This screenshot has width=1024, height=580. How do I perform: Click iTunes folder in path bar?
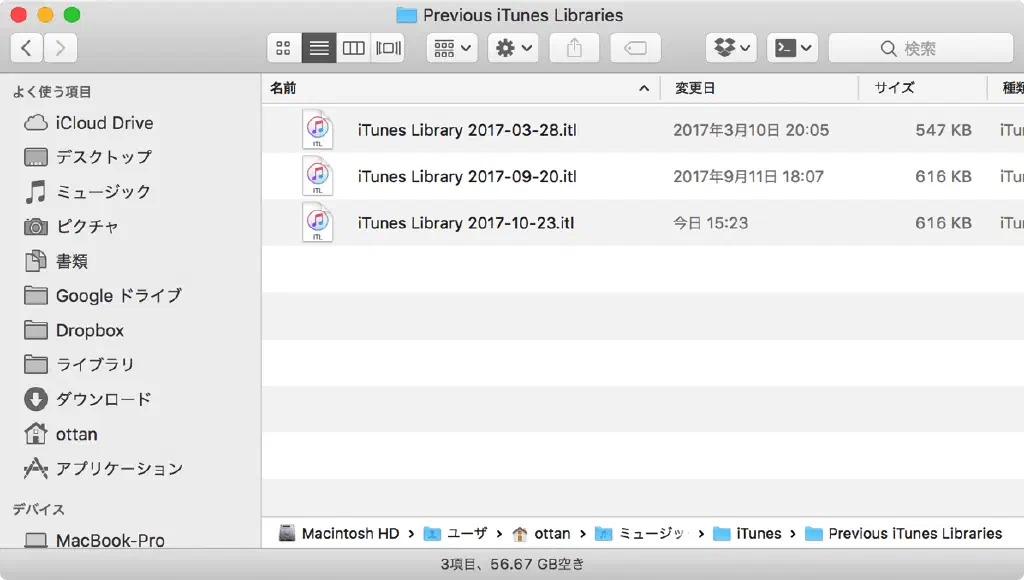[x=758, y=534]
